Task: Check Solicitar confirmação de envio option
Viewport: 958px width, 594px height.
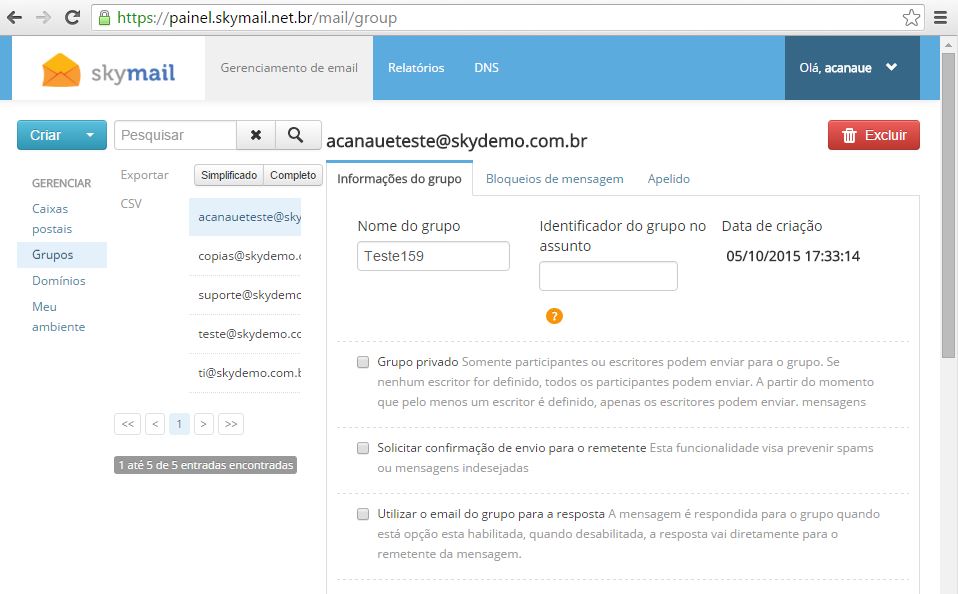Action: tap(363, 449)
